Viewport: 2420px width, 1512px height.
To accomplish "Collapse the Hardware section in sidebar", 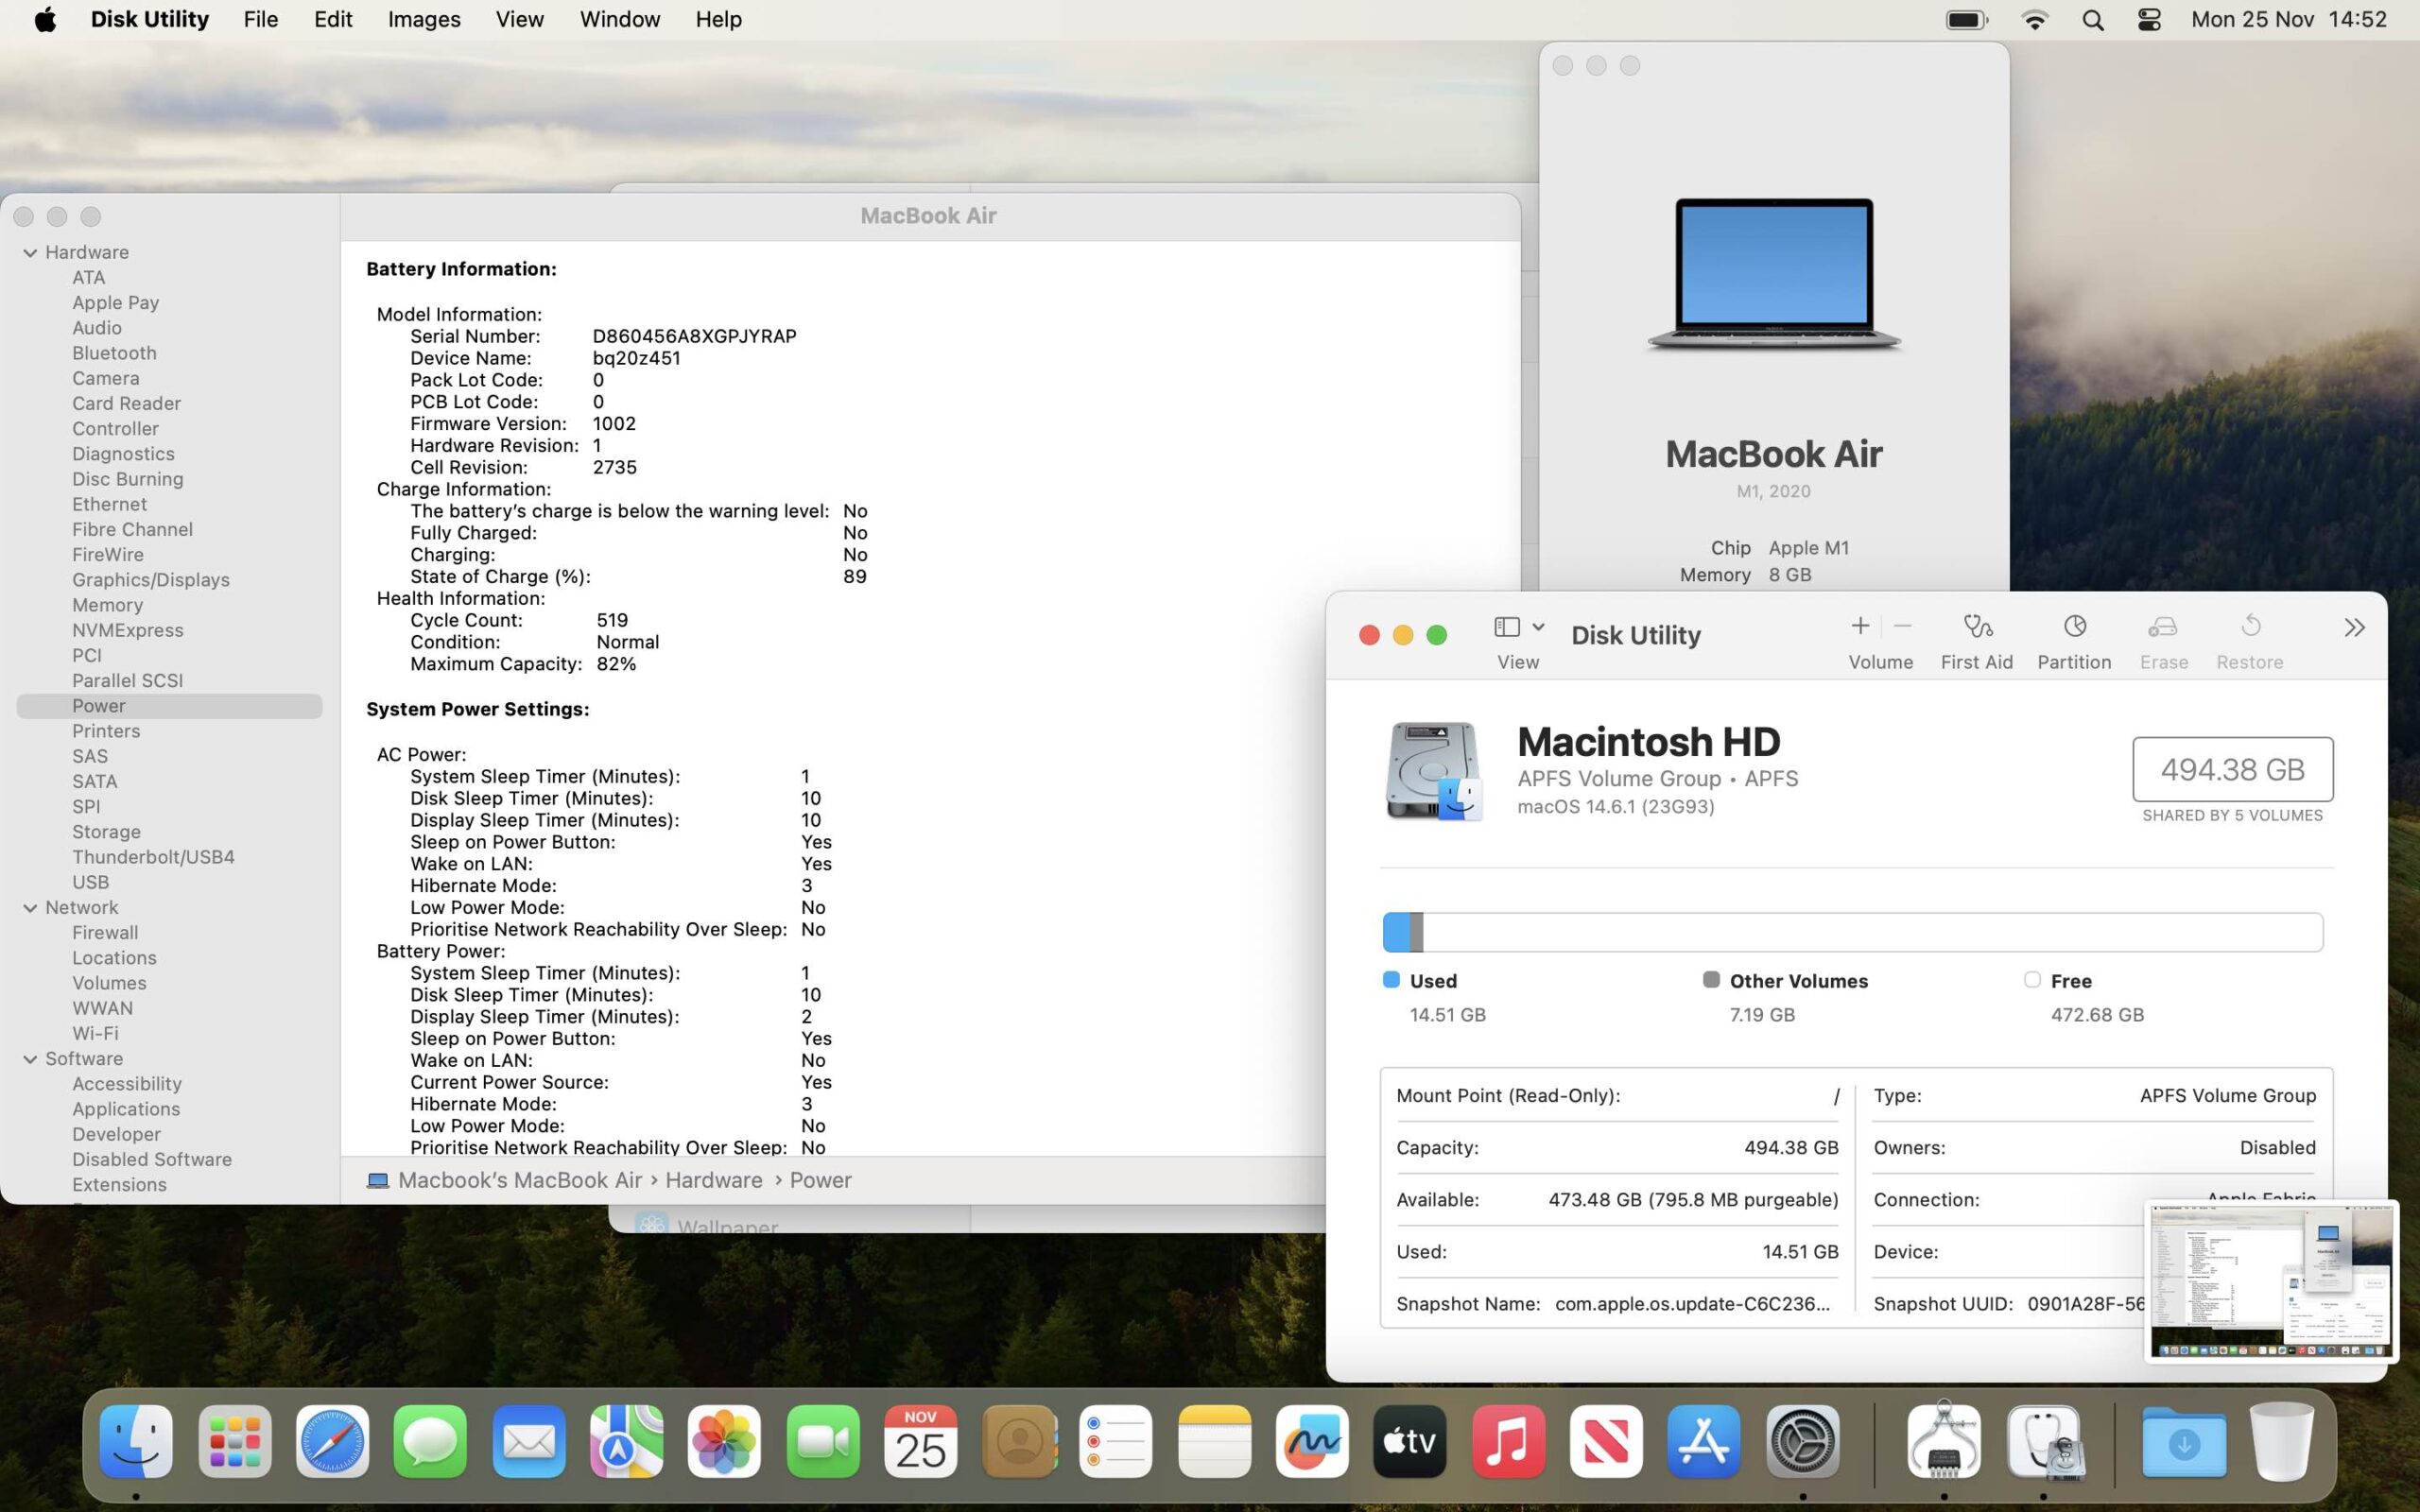I will 30,253.
